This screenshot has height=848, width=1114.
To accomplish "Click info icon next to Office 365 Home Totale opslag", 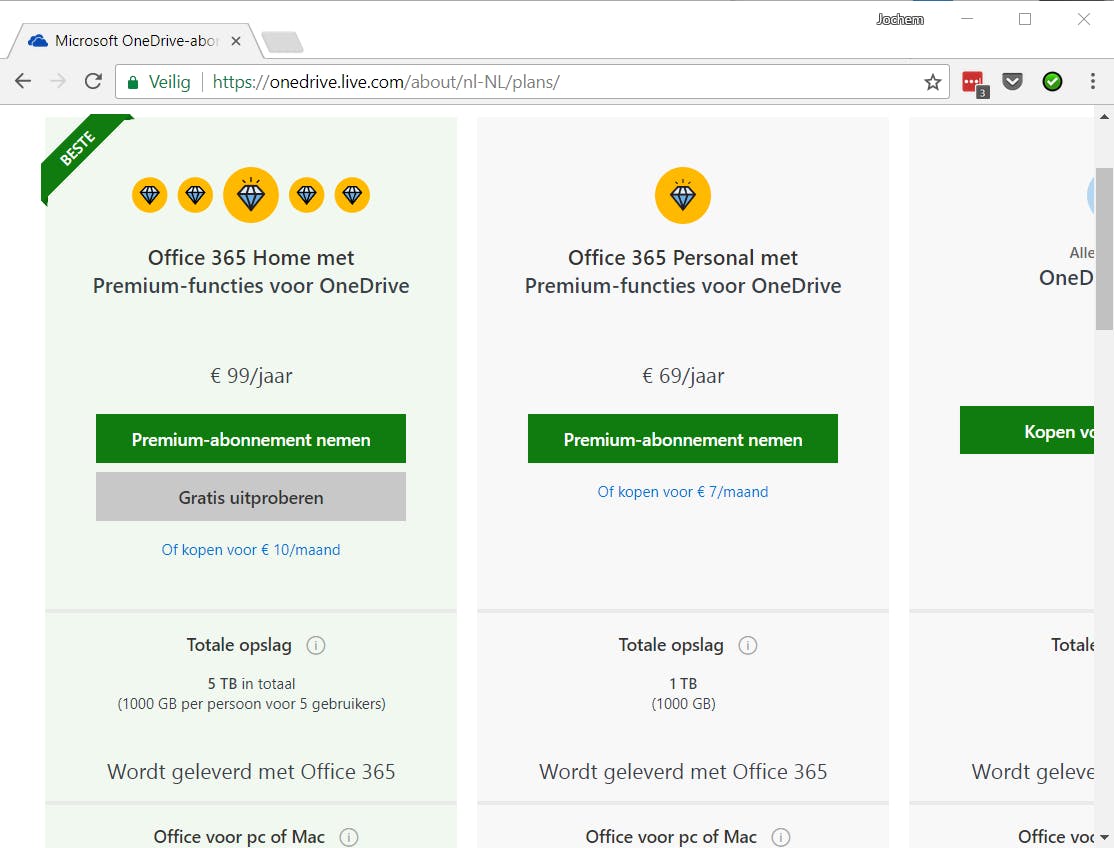I will [316, 646].
